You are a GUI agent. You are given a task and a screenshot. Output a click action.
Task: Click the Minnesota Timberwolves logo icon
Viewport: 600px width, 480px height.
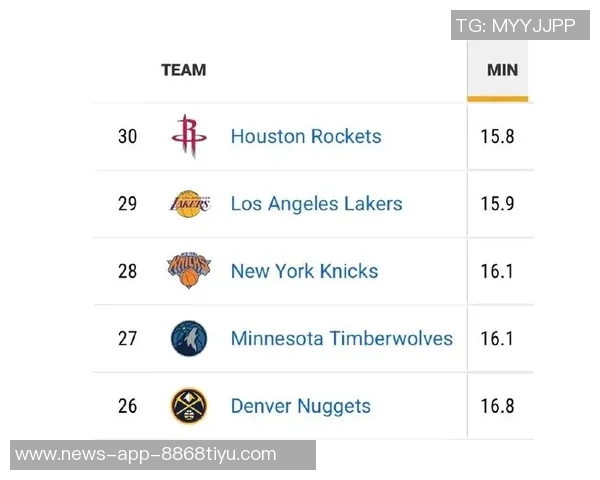(x=189, y=338)
